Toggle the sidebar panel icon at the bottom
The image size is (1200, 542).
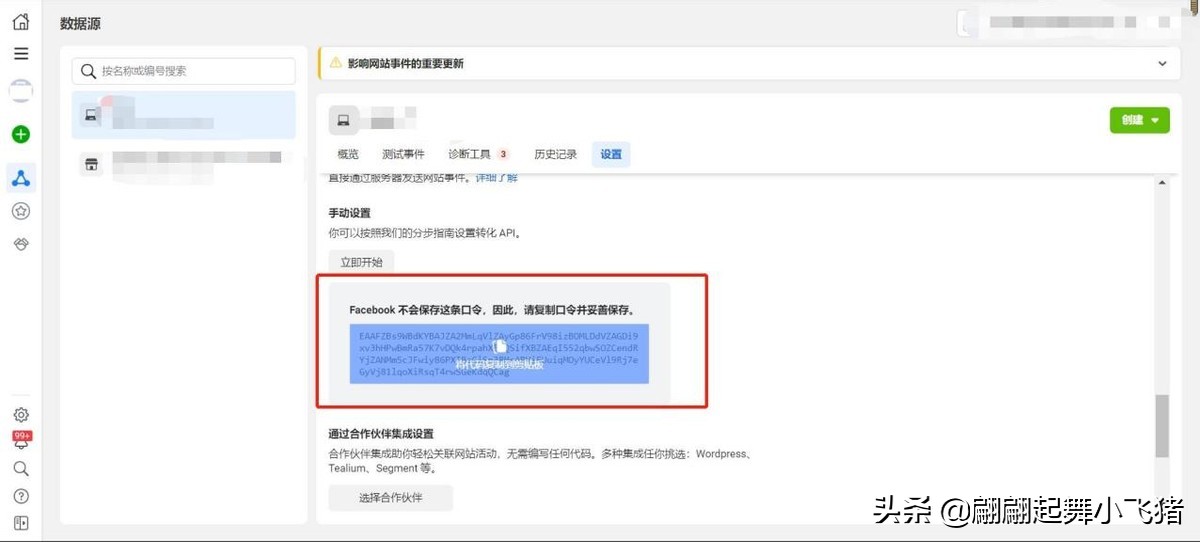[x=21, y=523]
